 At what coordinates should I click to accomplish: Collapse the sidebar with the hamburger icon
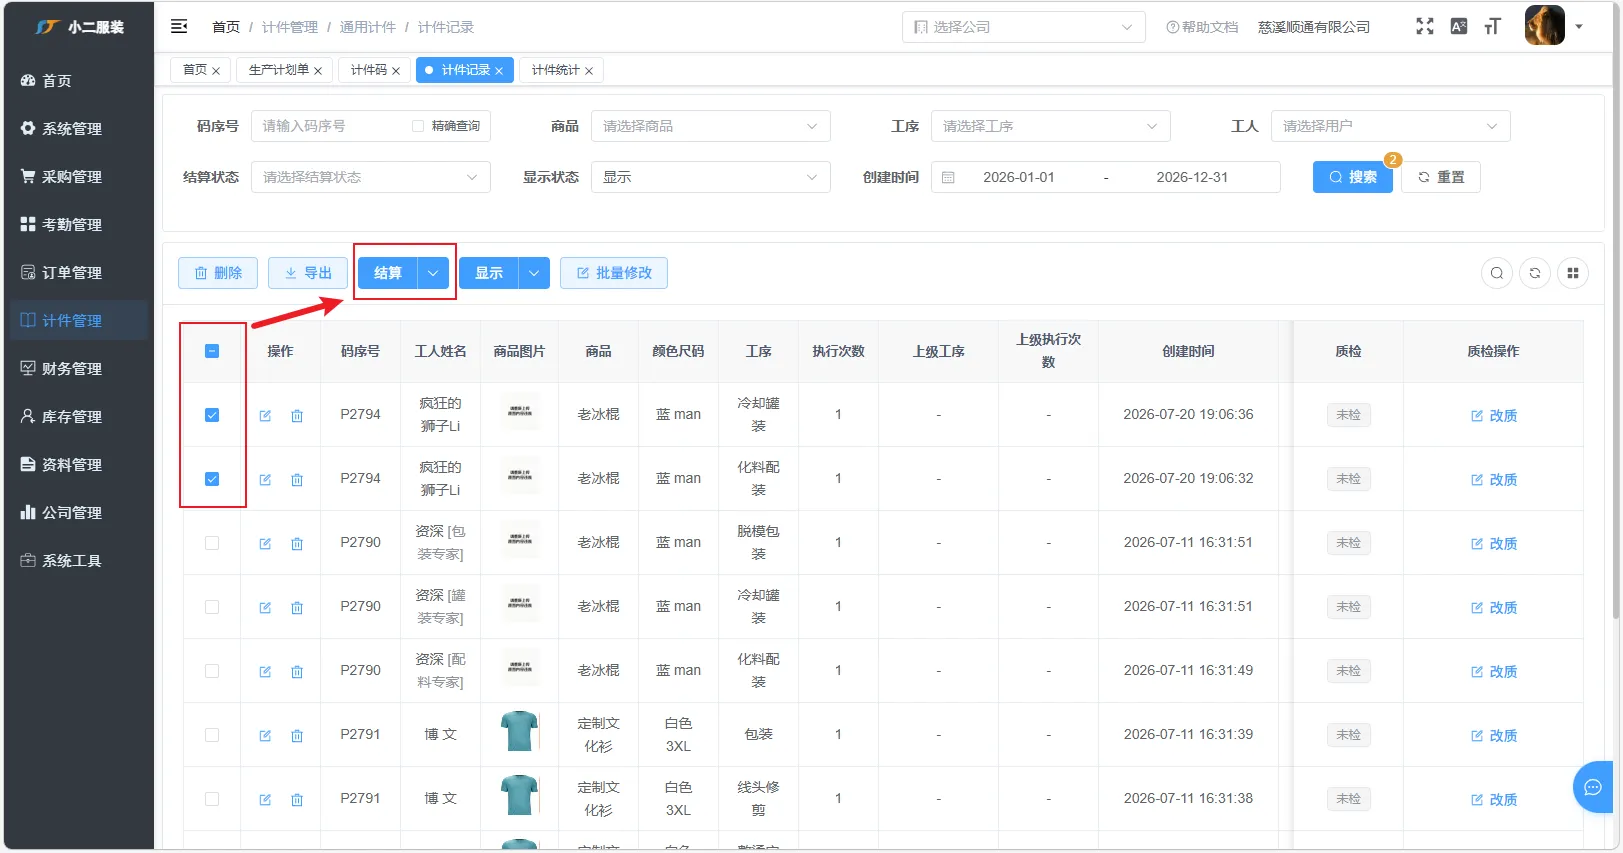(179, 27)
